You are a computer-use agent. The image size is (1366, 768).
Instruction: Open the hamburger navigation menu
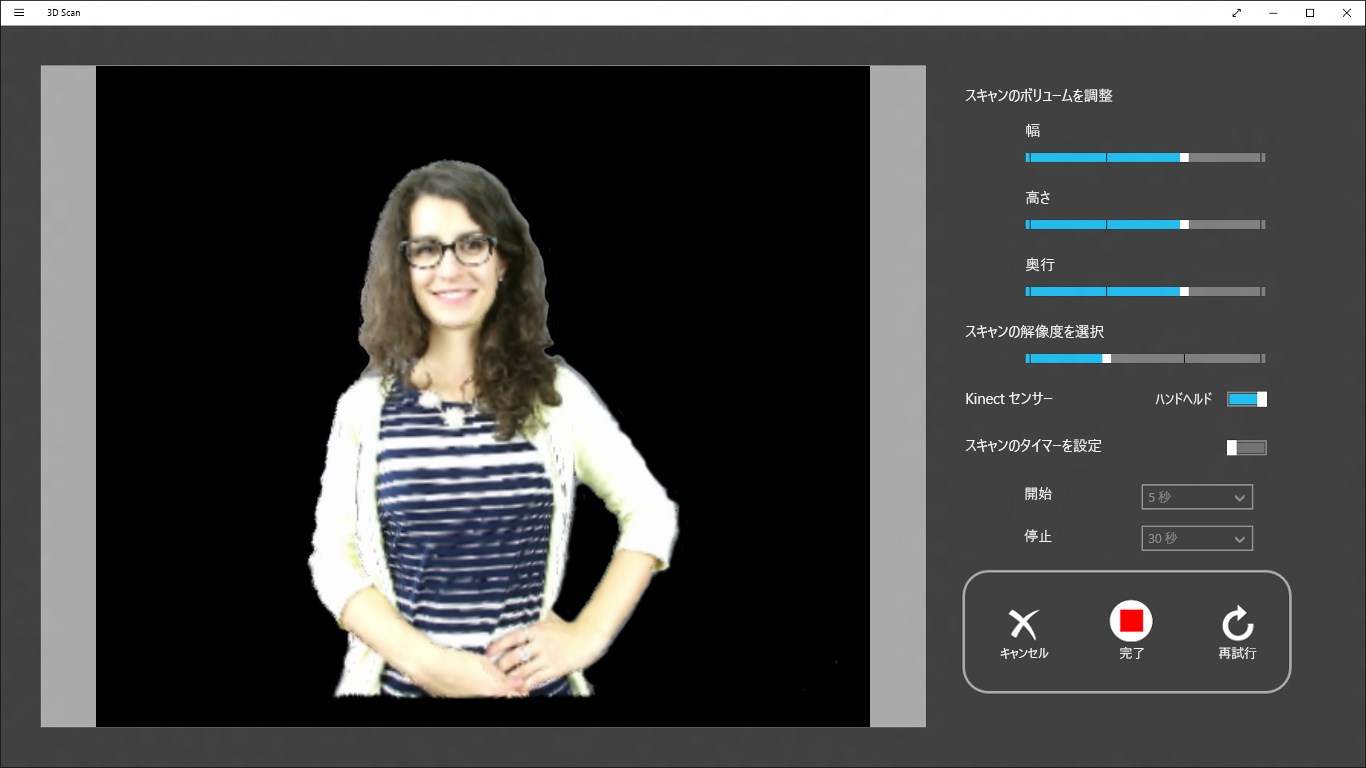point(18,12)
